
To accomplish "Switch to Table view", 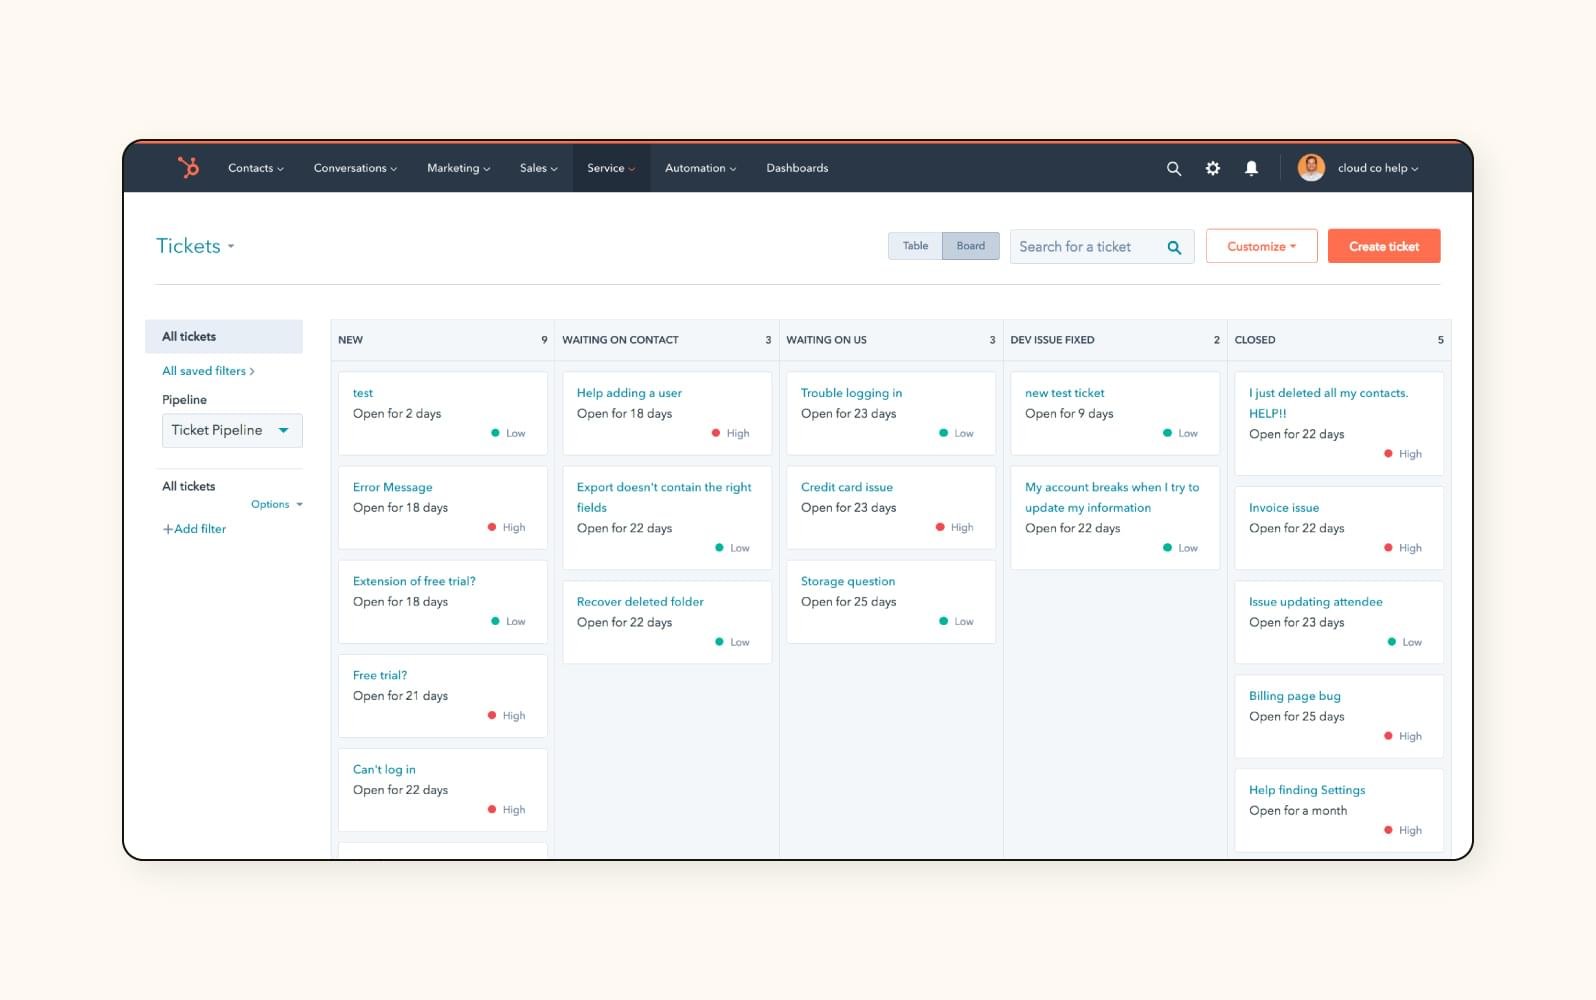I will 915,246.
